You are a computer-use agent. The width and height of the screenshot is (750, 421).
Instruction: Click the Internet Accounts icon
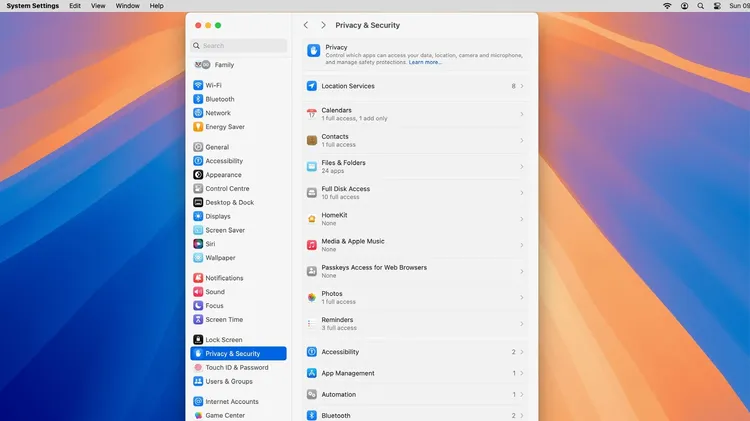coord(198,401)
